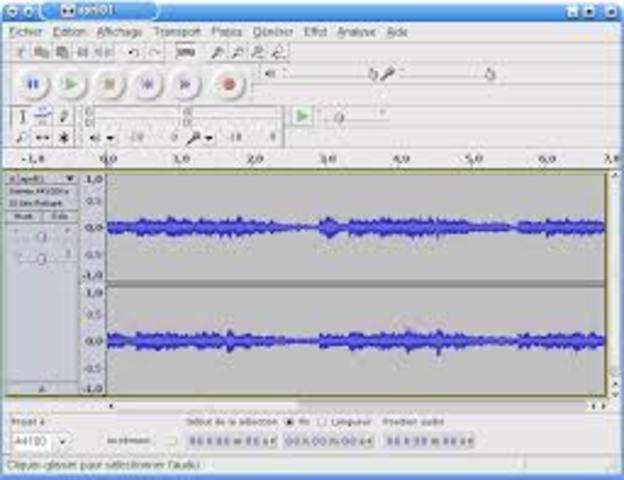Click the Copy icon in edit toolbar
Image resolution: width=624 pixels, height=480 pixels.
pyautogui.click(x=41, y=52)
